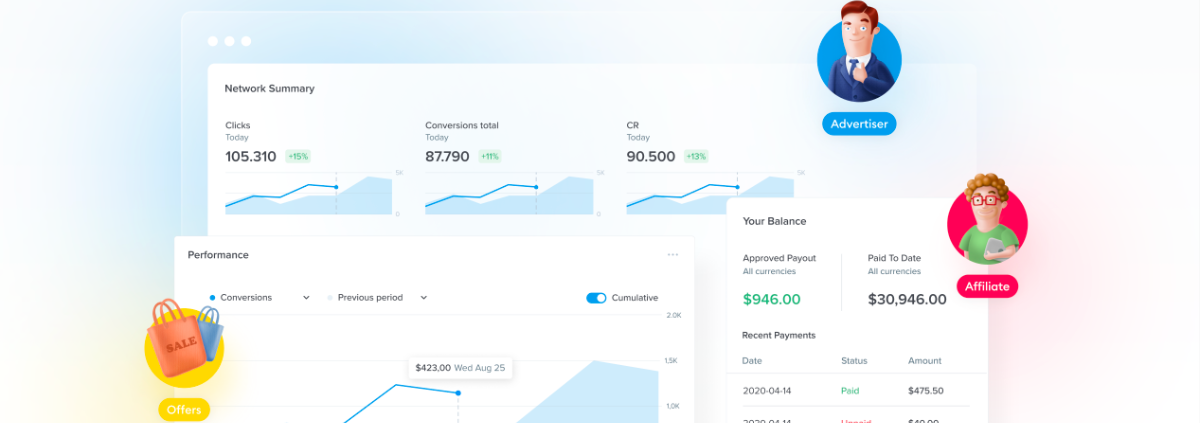The width and height of the screenshot is (1200, 423).
Task: Toggle the Cumulative switch
Action: click(x=596, y=298)
